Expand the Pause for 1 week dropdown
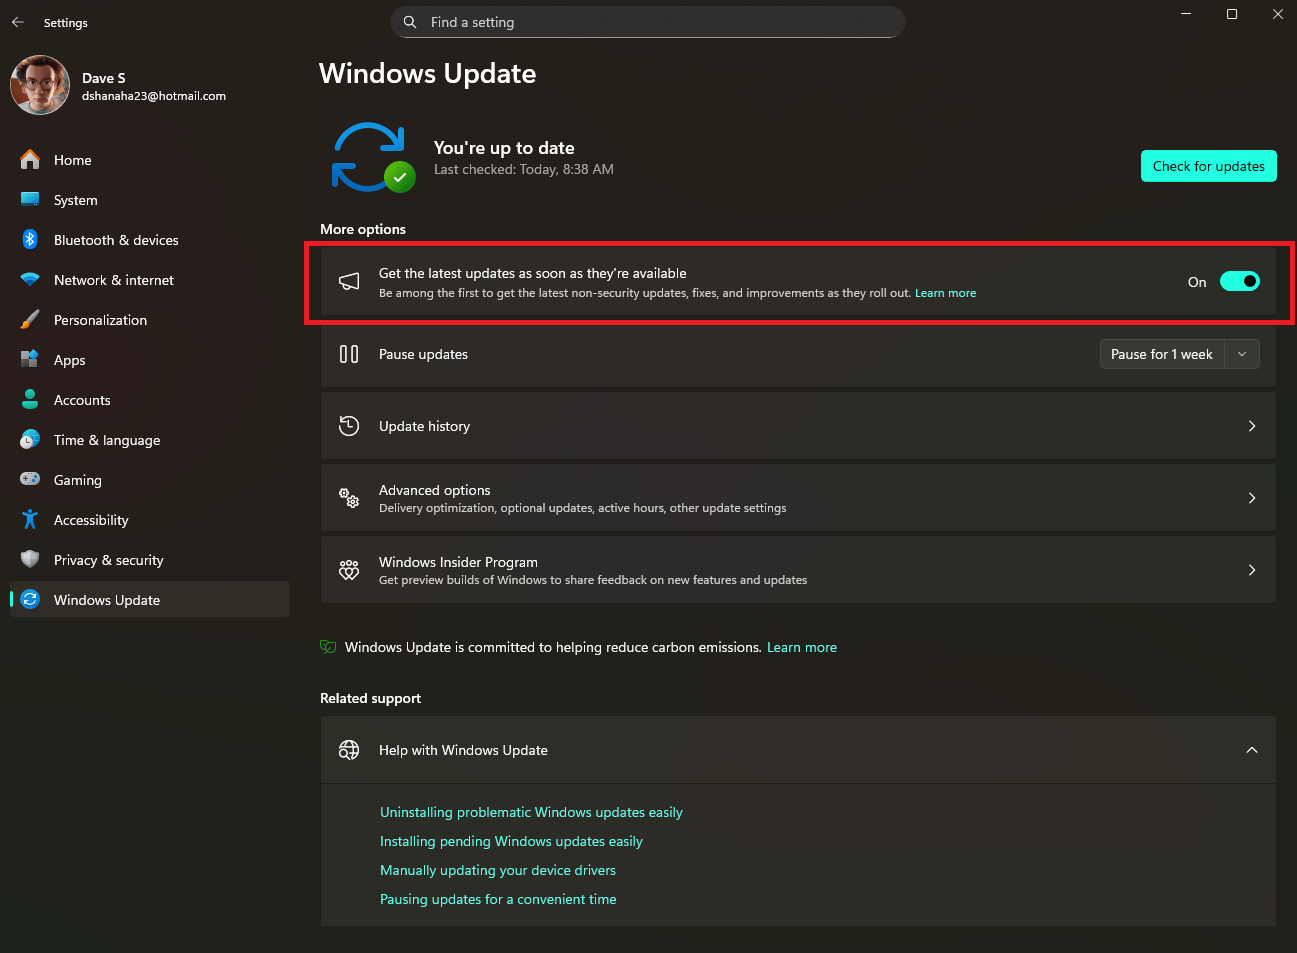The image size is (1297, 953). point(1241,354)
